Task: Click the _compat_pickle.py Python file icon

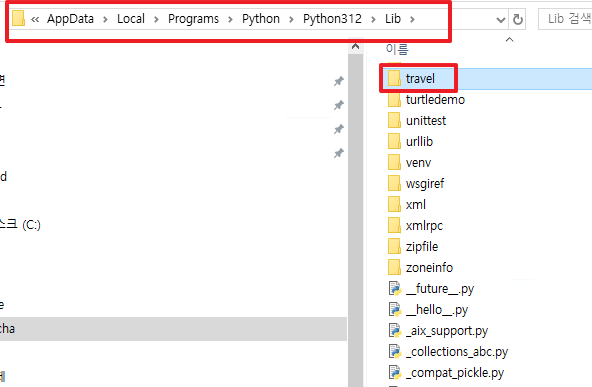Action: coord(395,373)
